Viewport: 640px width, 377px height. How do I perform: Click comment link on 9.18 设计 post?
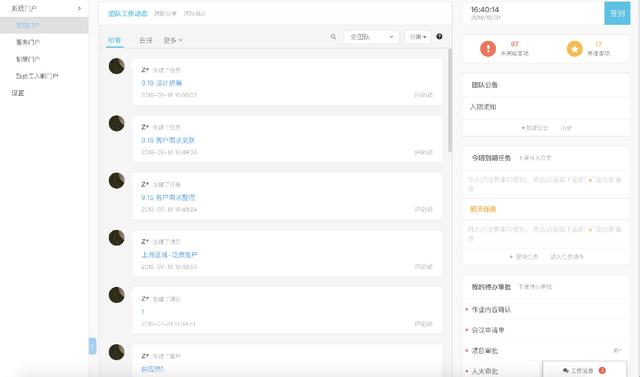pyautogui.click(x=423, y=95)
